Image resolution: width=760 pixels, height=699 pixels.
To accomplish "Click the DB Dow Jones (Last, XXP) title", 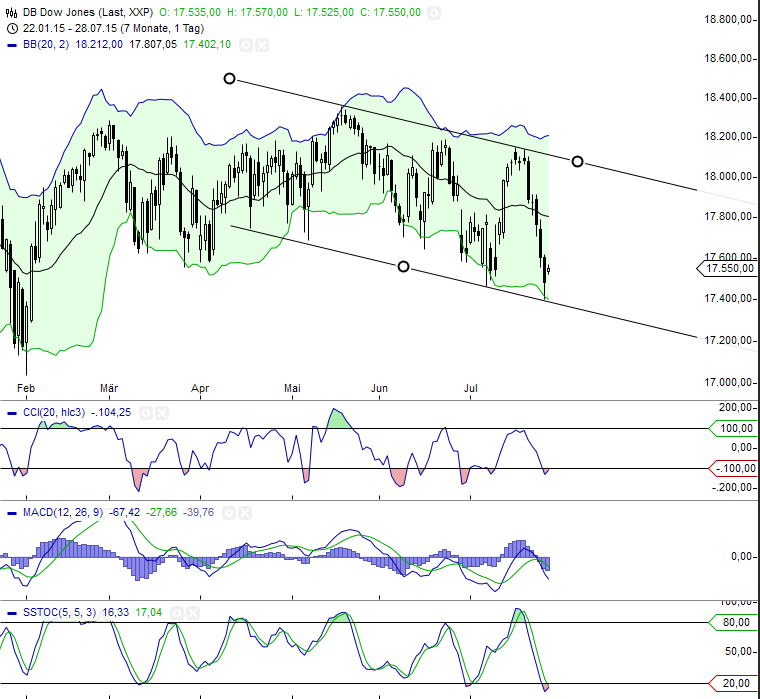I will 88,13.
